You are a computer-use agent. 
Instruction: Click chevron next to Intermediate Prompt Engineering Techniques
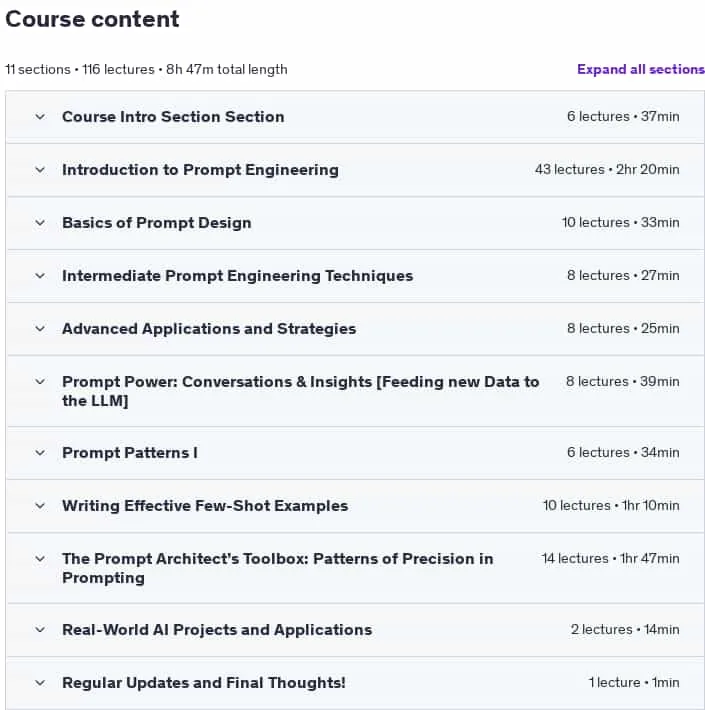[40, 276]
